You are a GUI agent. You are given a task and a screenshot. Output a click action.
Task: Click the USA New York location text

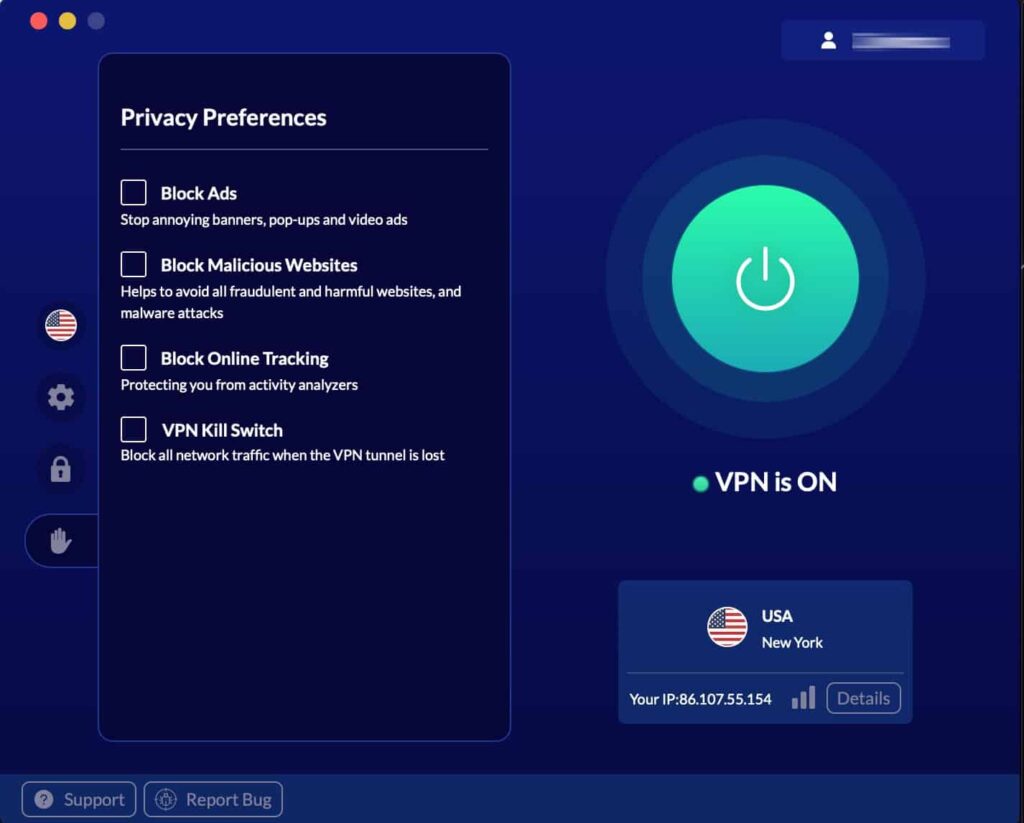point(792,629)
